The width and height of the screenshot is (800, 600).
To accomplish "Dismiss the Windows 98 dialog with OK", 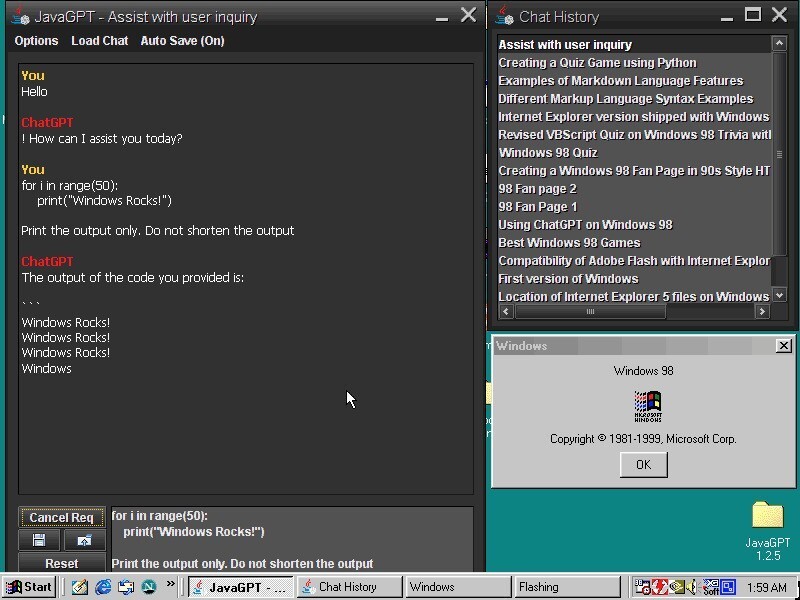I will point(643,464).
